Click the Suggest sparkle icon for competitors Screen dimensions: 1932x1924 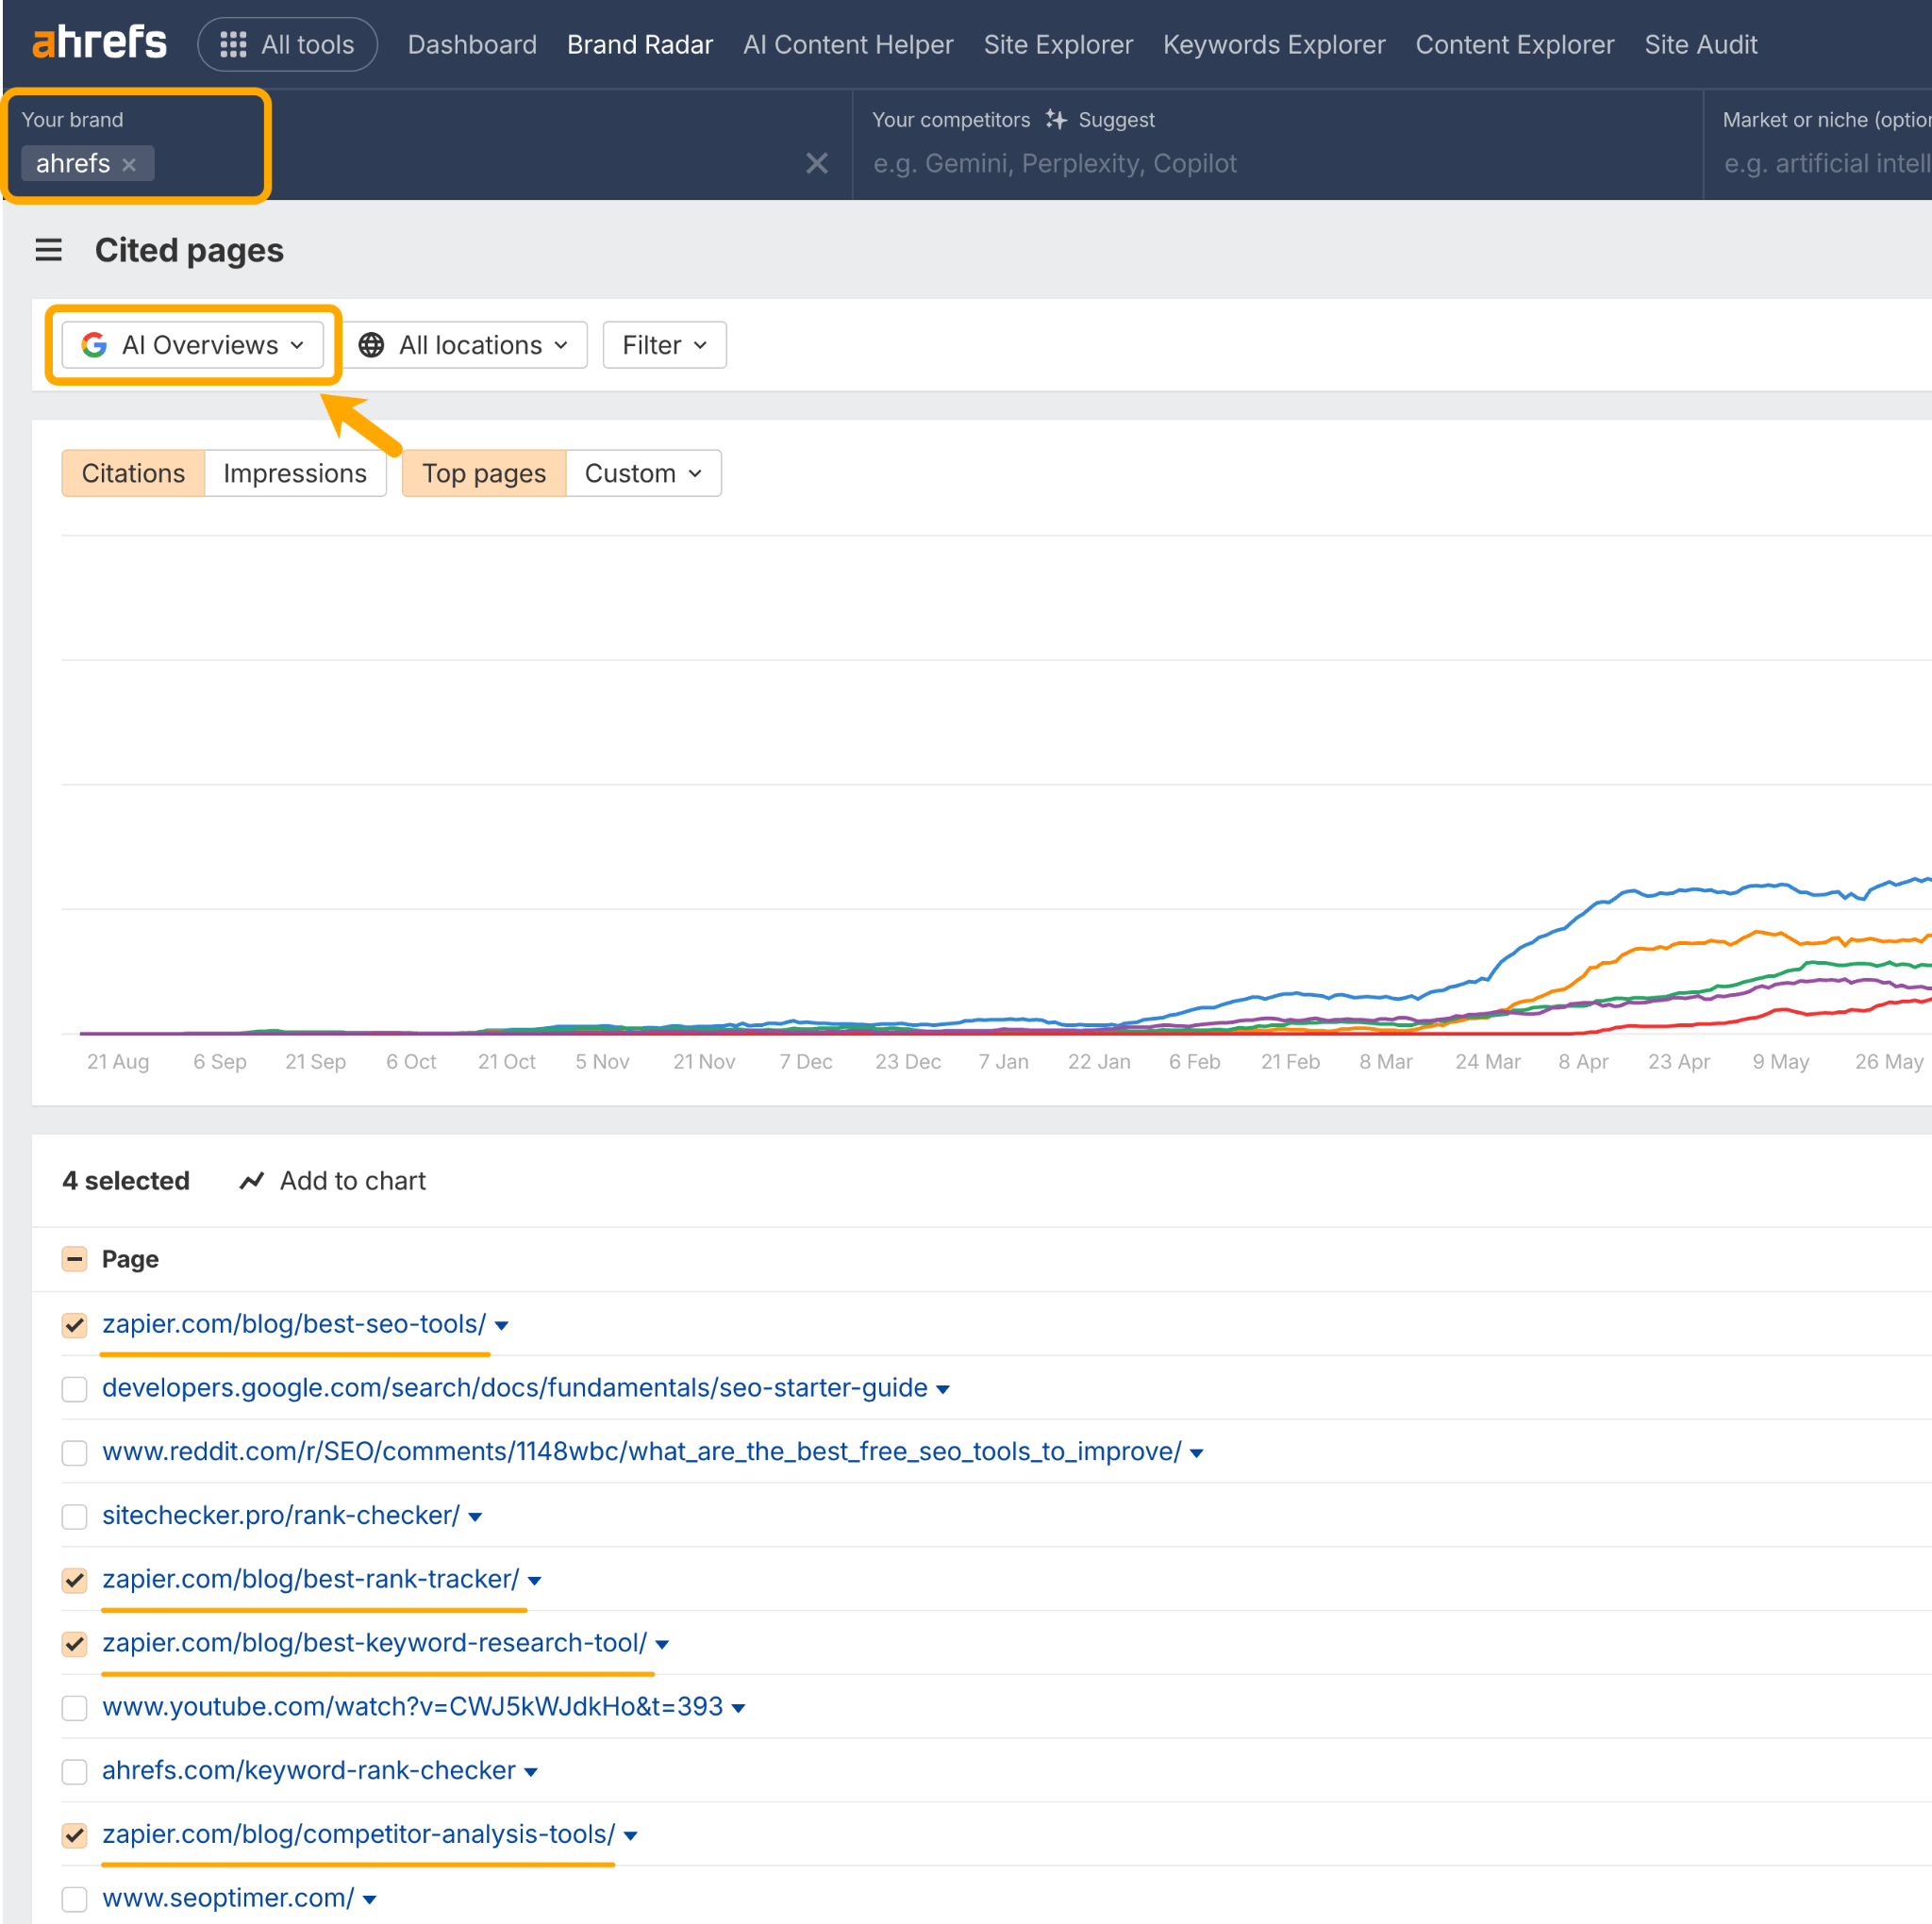(1057, 119)
